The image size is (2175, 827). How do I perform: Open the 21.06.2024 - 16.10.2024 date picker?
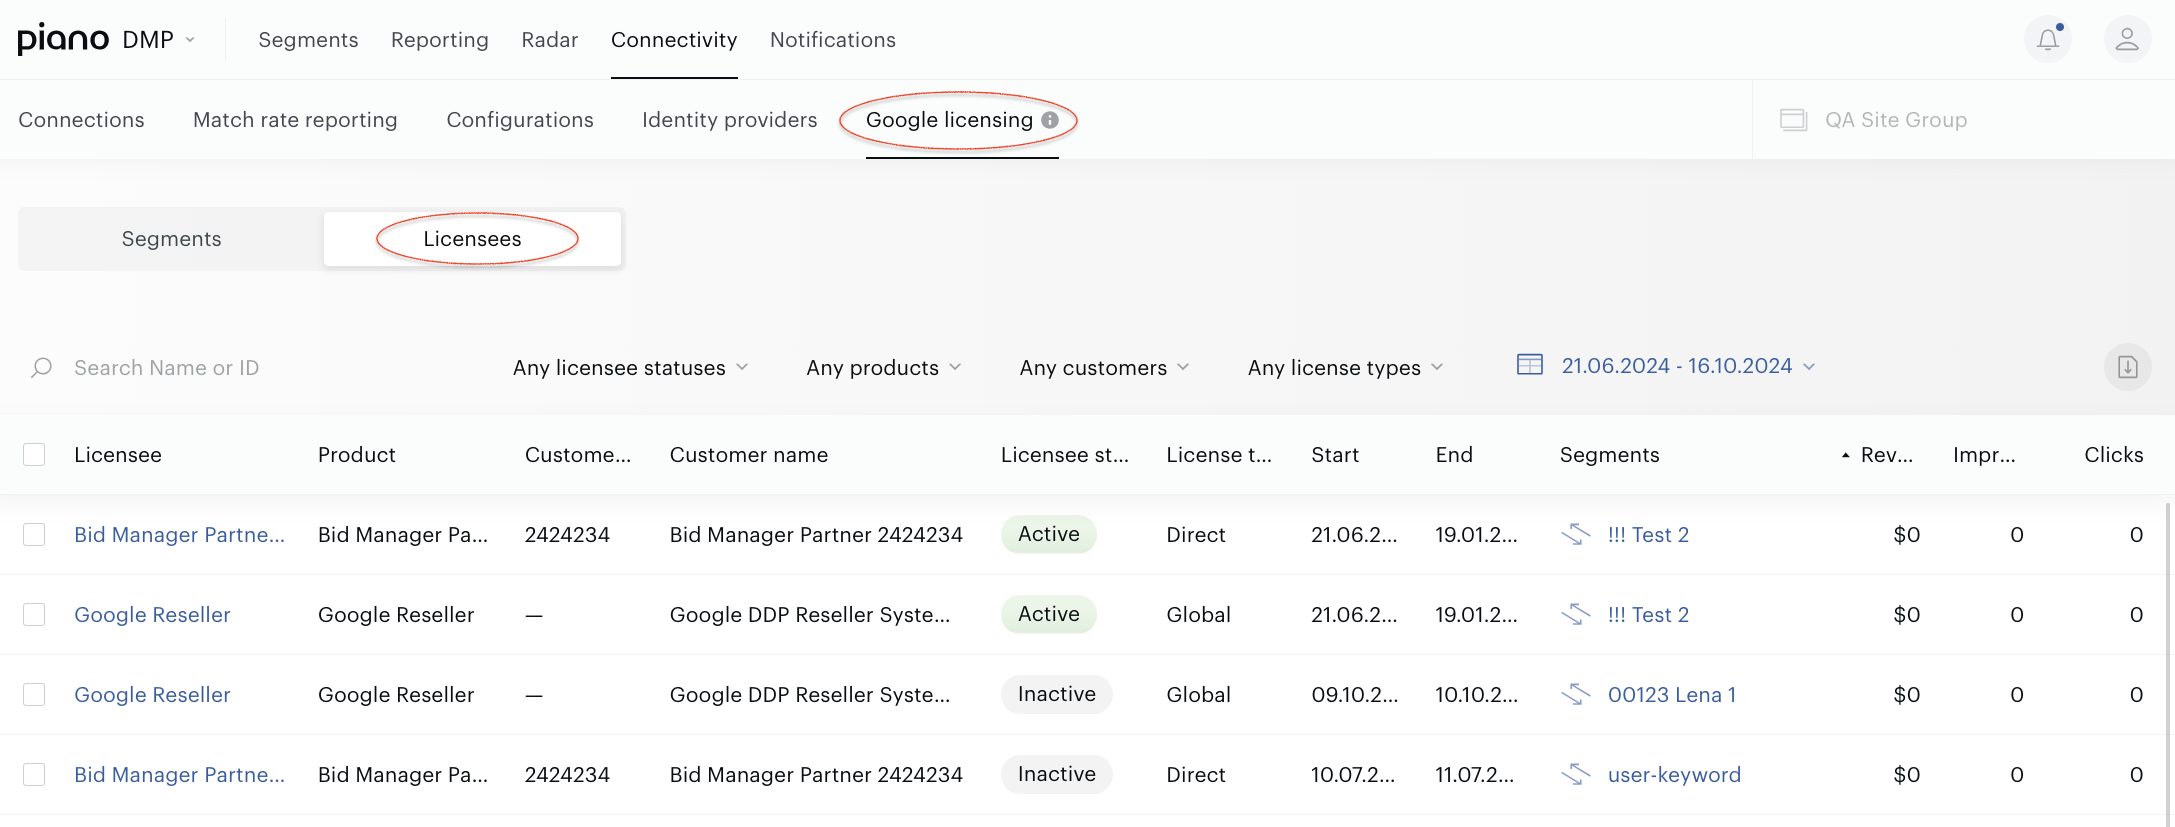pos(1688,366)
